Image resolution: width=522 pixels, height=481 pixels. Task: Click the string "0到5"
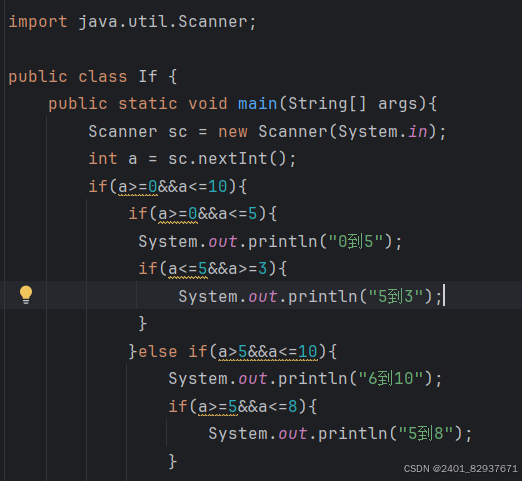[356, 241]
